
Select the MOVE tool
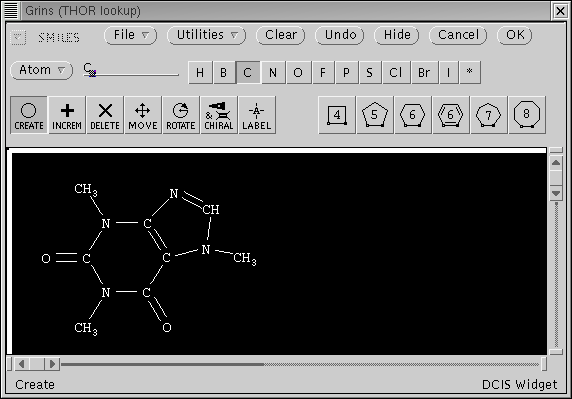143,115
